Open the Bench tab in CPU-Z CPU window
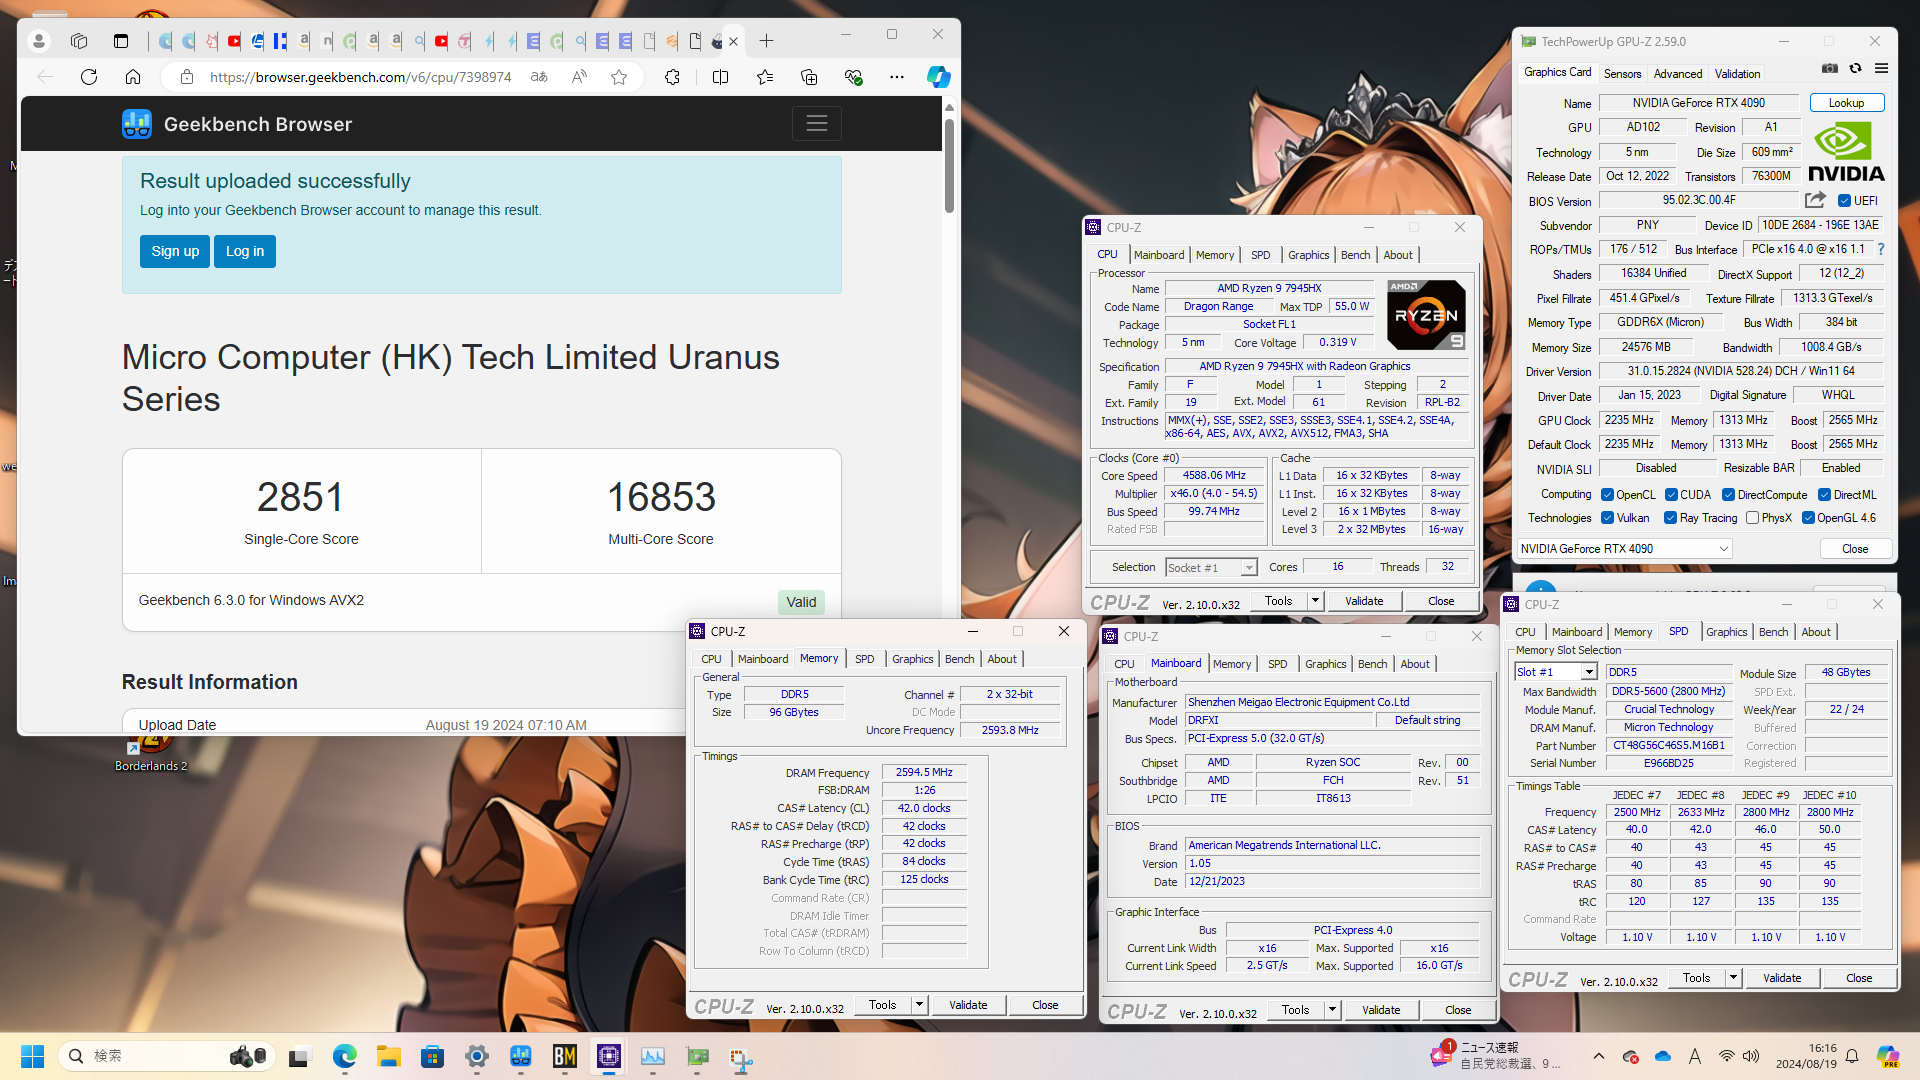1920x1080 pixels. (1355, 255)
